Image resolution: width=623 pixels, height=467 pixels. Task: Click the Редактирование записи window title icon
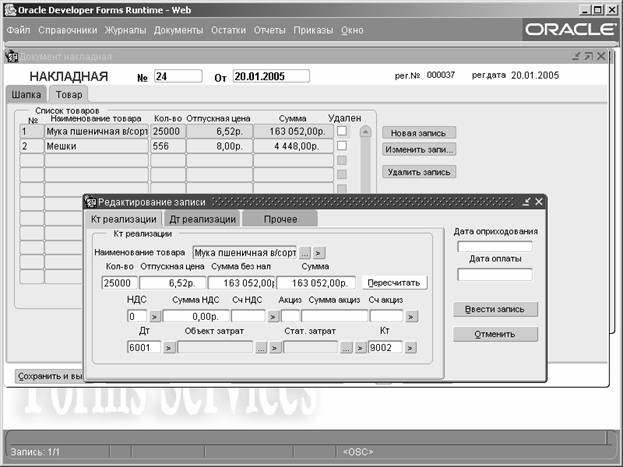coord(91,202)
